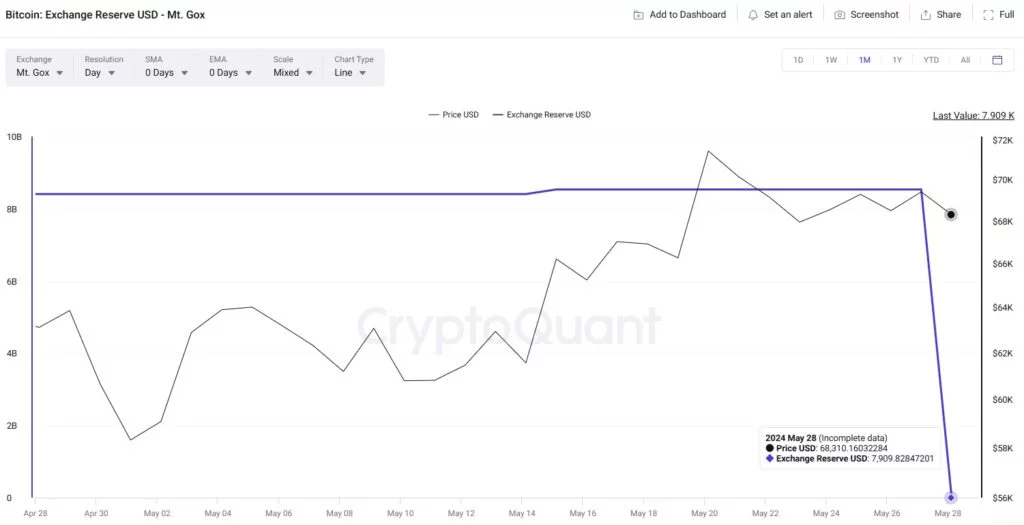This screenshot has height=525, width=1024.
Task: Click the Price USD black data point marker
Action: [951, 215]
